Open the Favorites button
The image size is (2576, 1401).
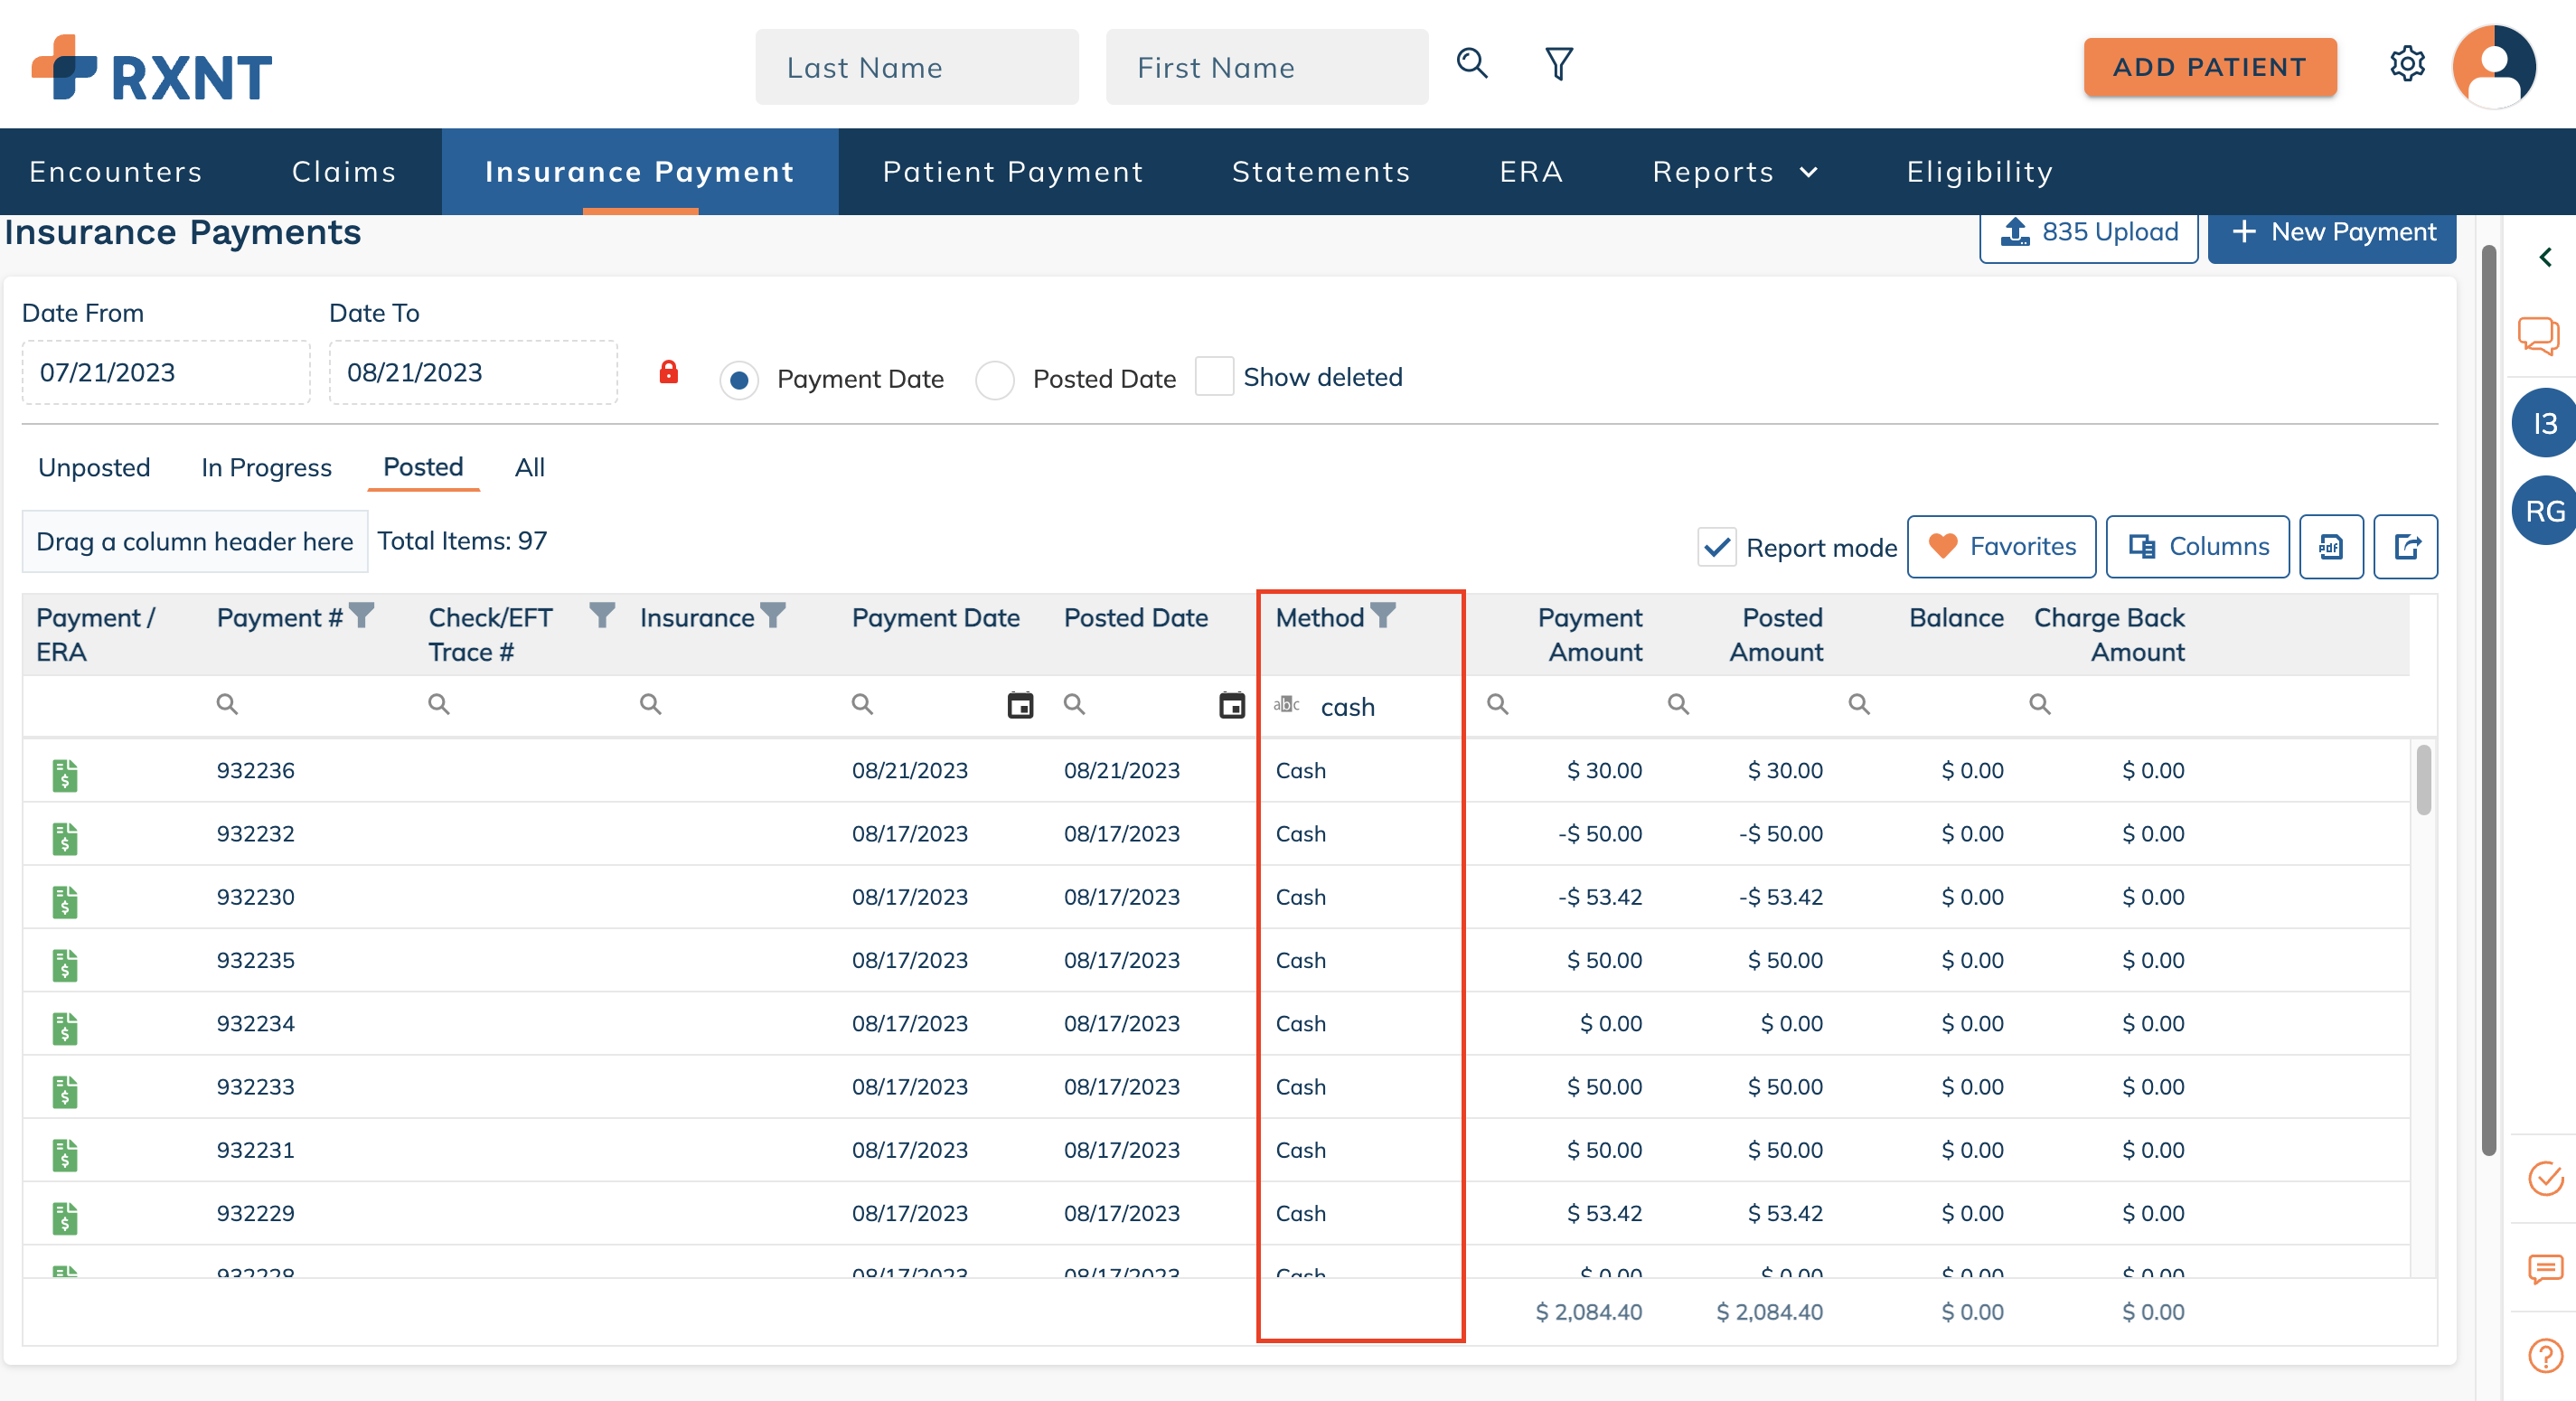[x=2001, y=547]
